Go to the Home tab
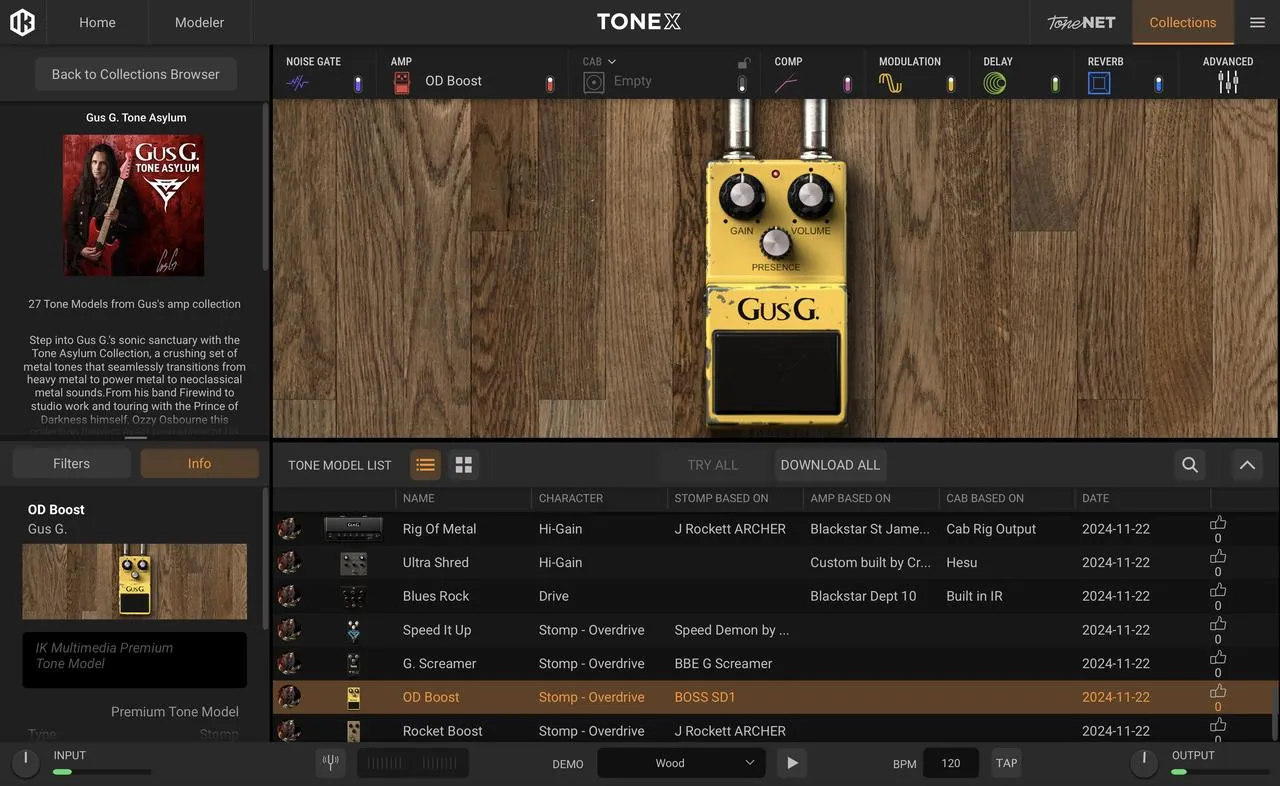This screenshot has width=1280, height=786. (97, 22)
